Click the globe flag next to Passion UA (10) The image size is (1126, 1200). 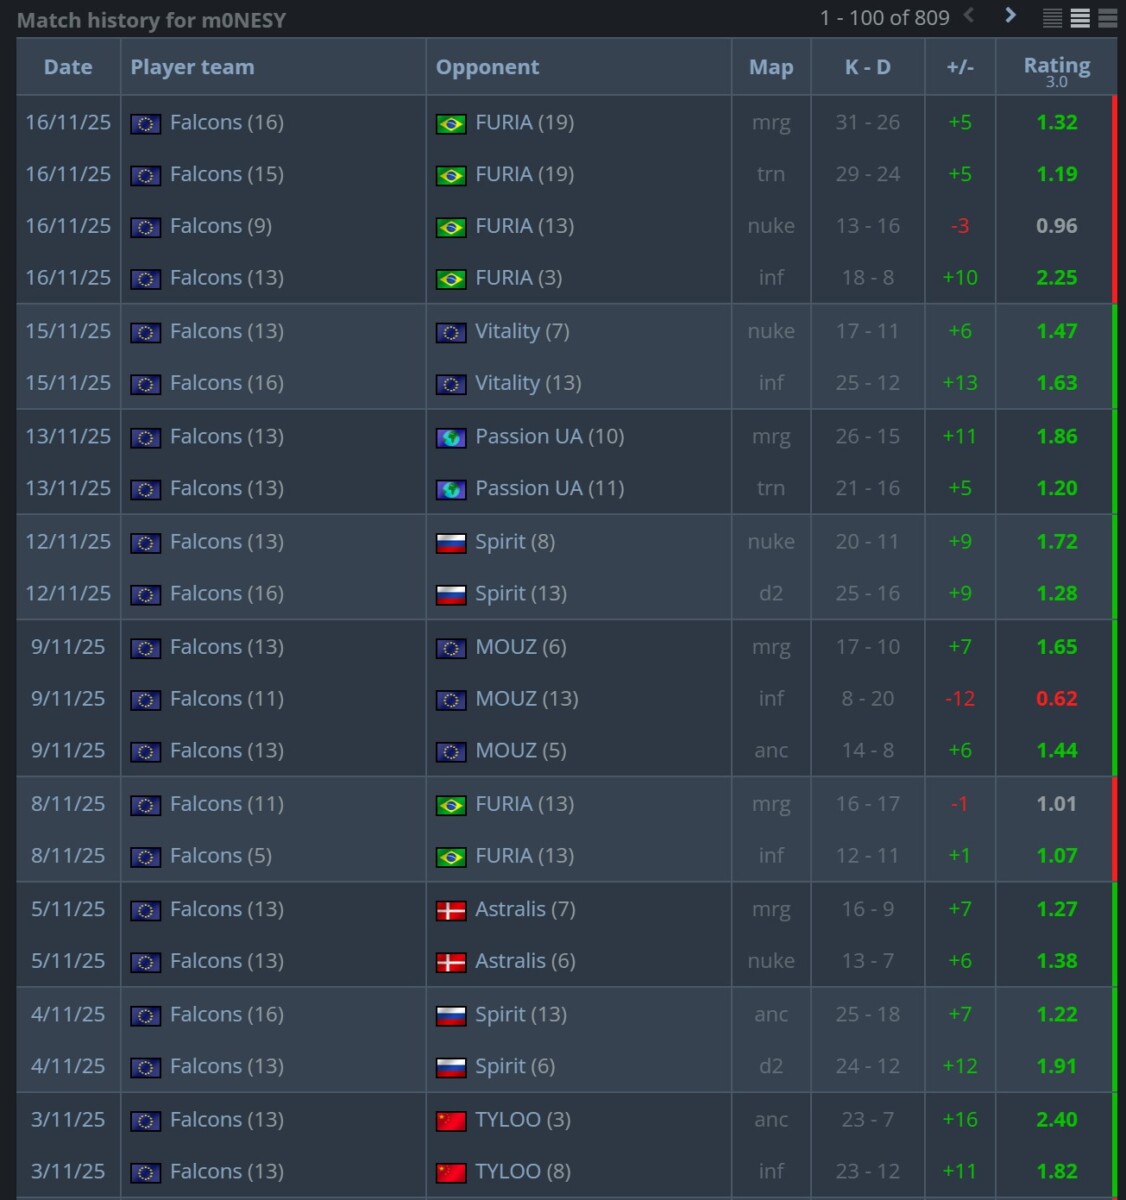(451, 438)
